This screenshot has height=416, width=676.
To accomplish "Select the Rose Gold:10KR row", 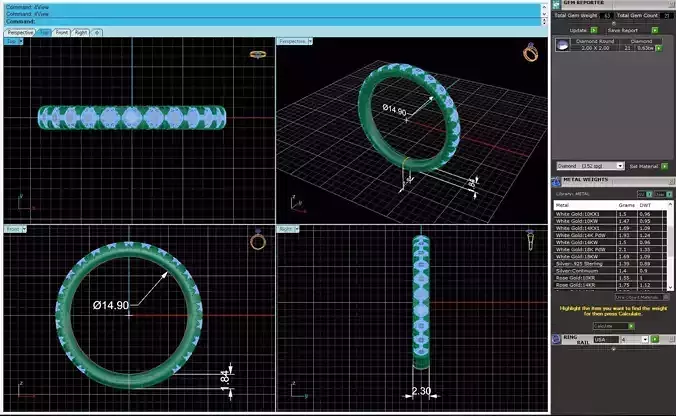I will click(x=610, y=278).
